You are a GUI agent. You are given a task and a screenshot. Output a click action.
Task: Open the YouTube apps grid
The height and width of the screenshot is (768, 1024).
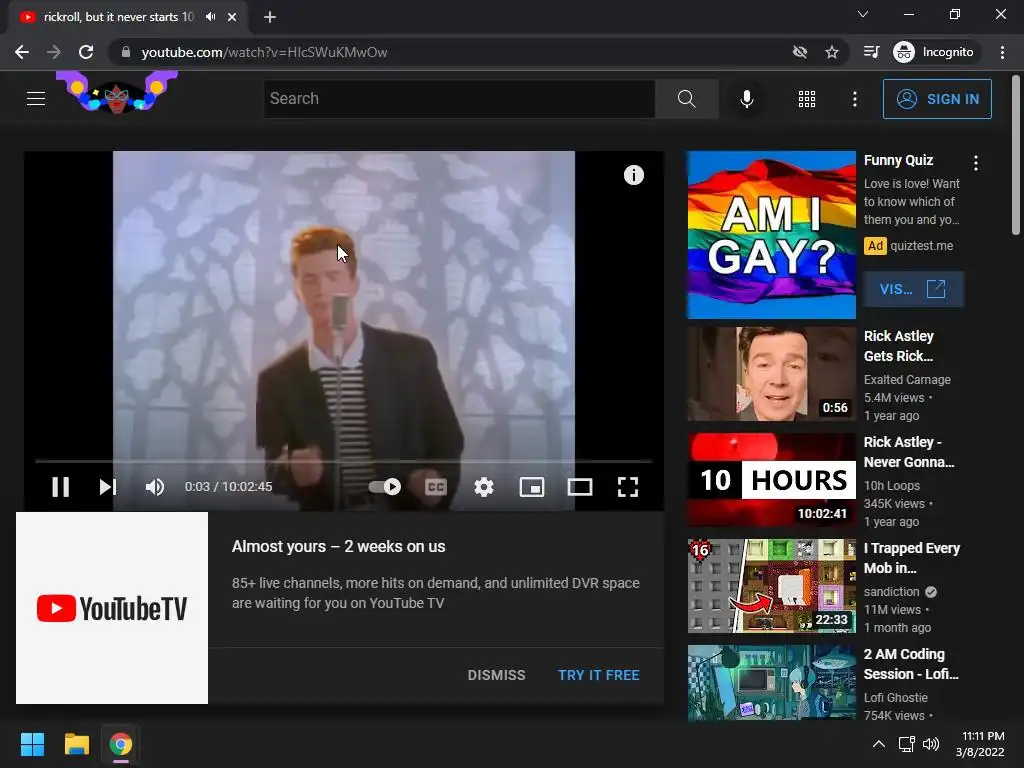(807, 99)
